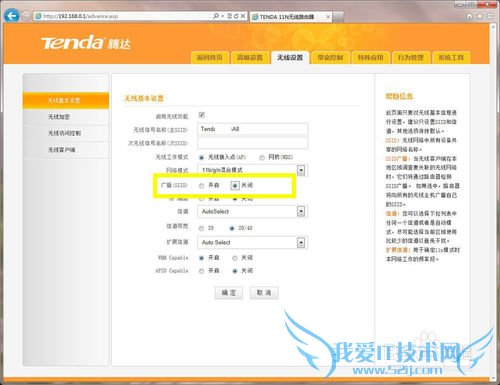Switch to the 高级设置 tab
The height and width of the screenshot is (385, 500).
pos(250,57)
